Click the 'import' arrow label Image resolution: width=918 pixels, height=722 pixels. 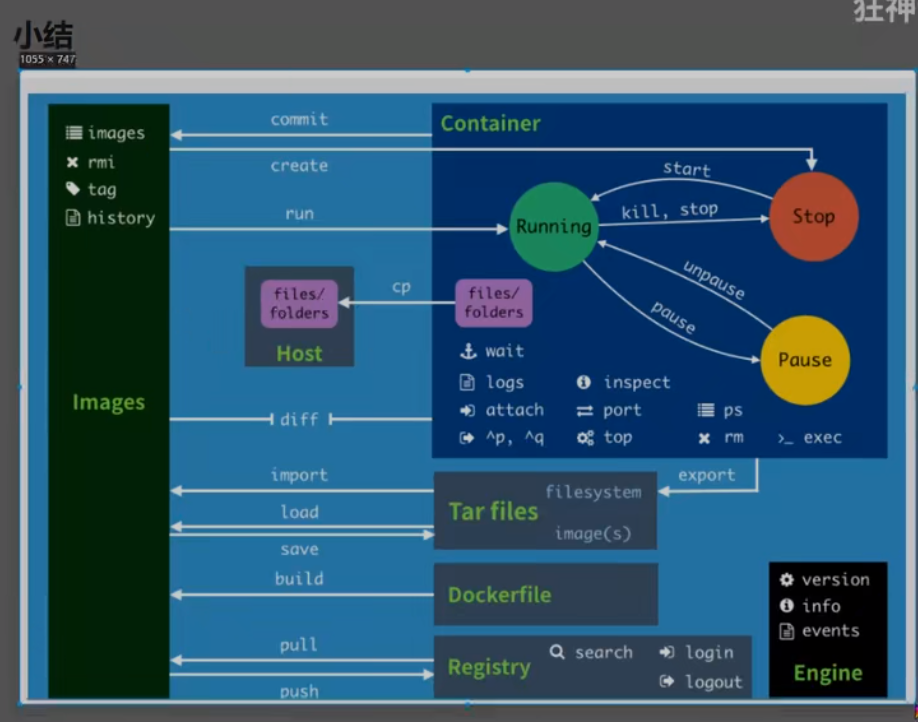pyautogui.click(x=299, y=475)
